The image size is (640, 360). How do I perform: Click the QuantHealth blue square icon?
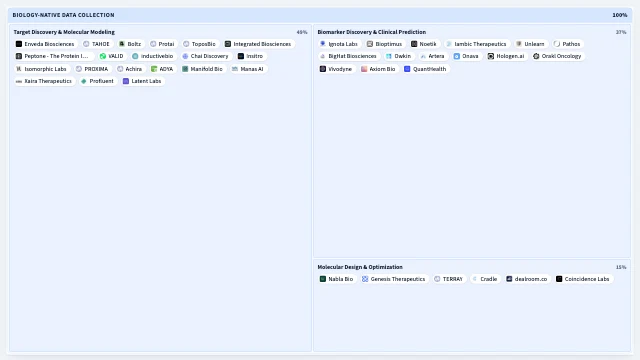click(x=407, y=69)
